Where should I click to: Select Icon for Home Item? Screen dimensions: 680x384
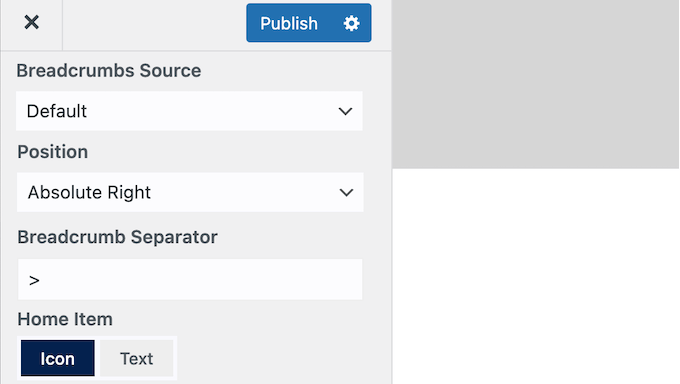coord(58,358)
